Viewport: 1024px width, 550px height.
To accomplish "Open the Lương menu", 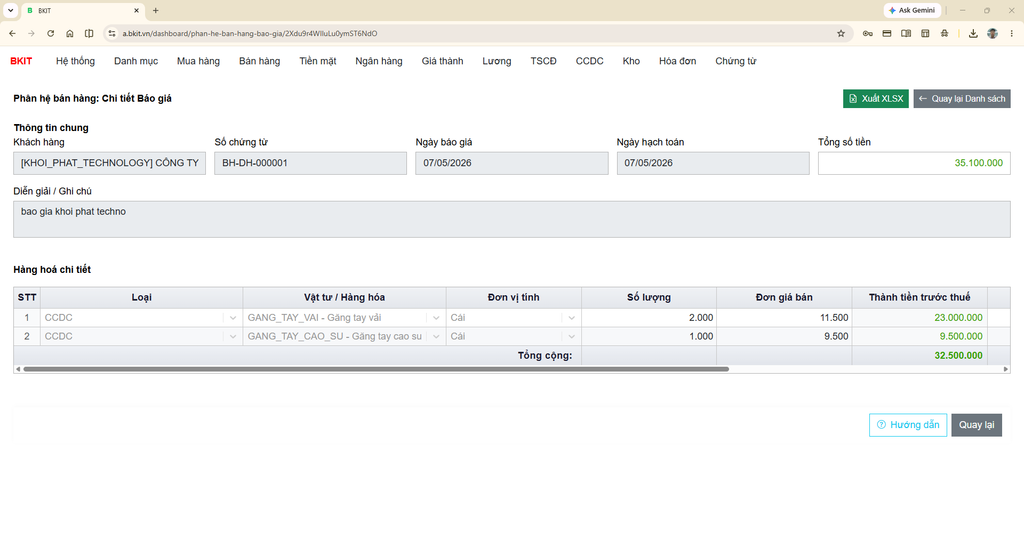I will coord(497,61).
